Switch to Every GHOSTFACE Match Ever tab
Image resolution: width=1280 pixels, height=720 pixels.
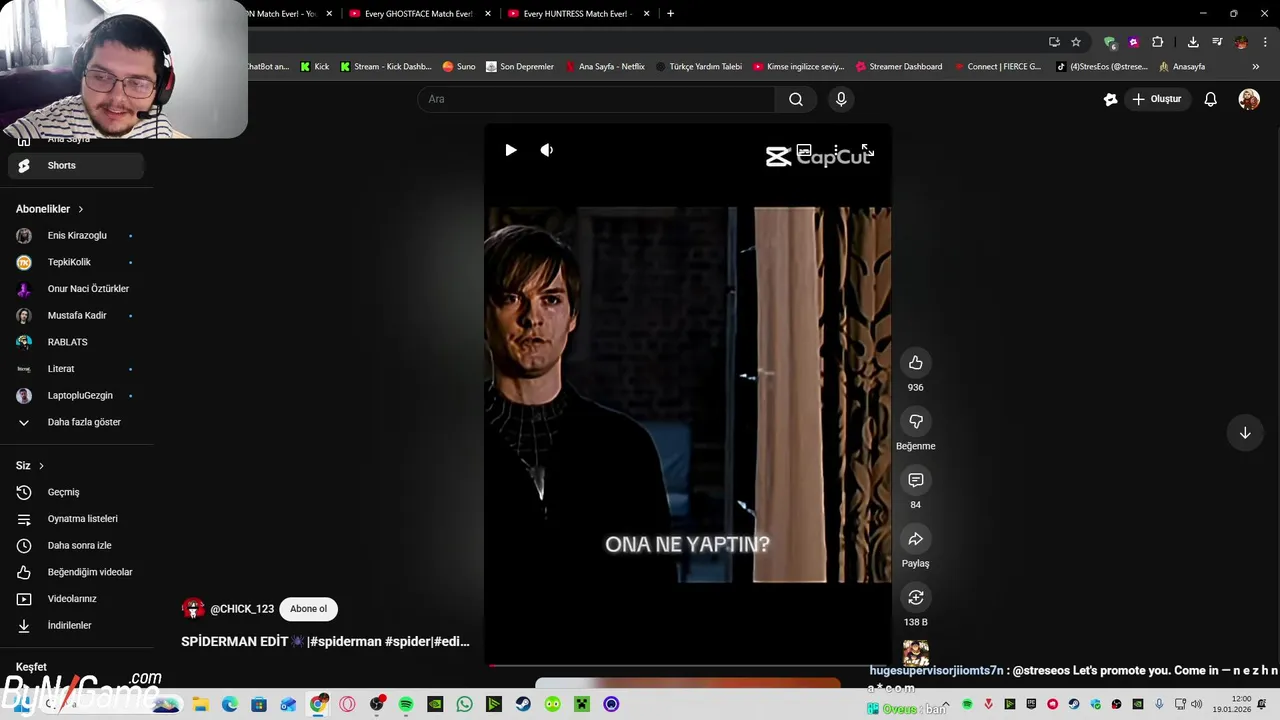pyautogui.click(x=418, y=14)
